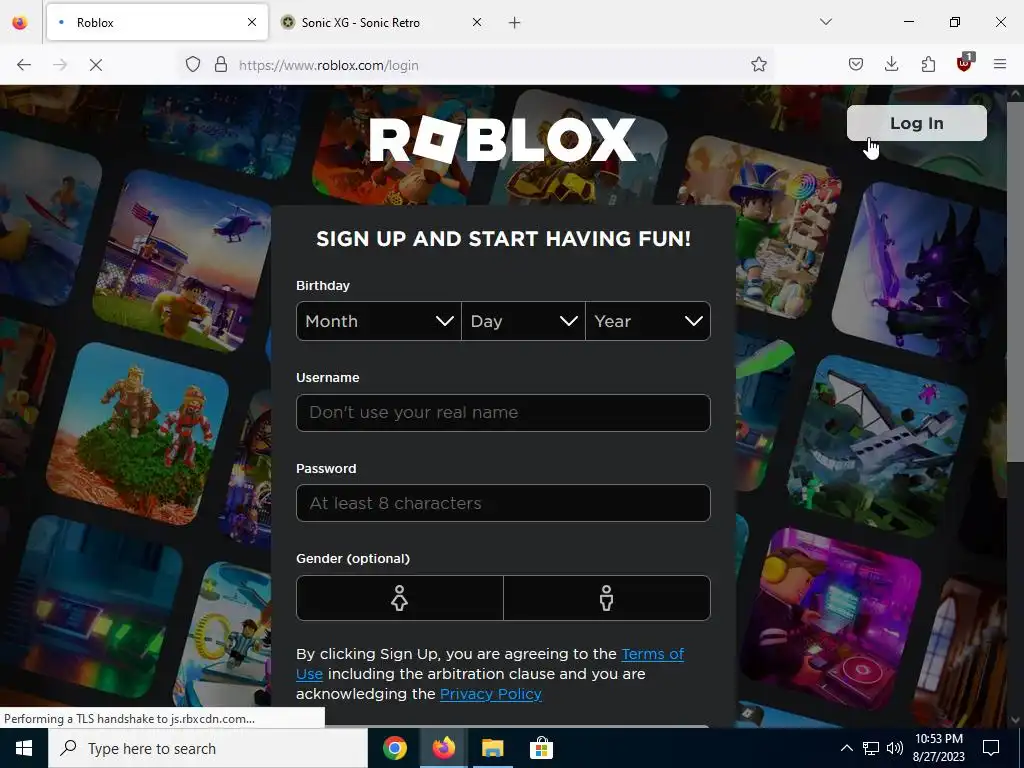Open the taskbar clock and date
This screenshot has height=768, width=1024.
coord(938,748)
